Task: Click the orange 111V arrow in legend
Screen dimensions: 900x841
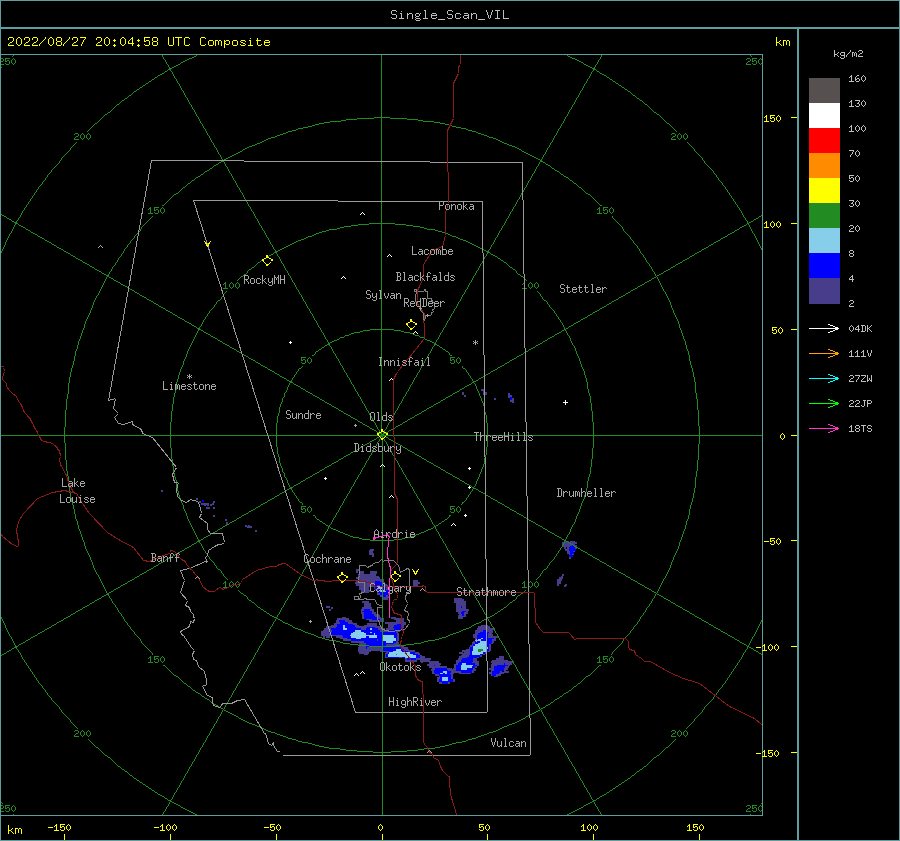Action: [824, 354]
